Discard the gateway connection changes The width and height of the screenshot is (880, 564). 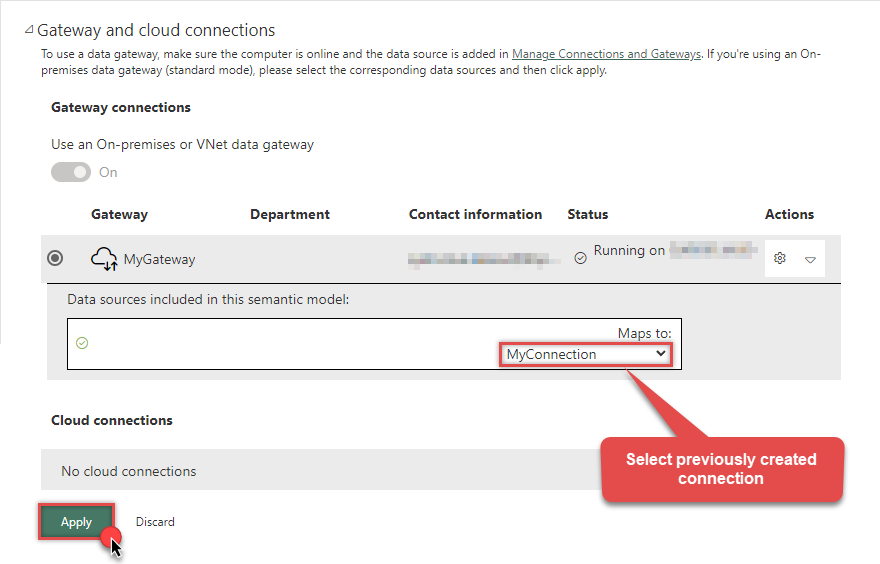(155, 522)
